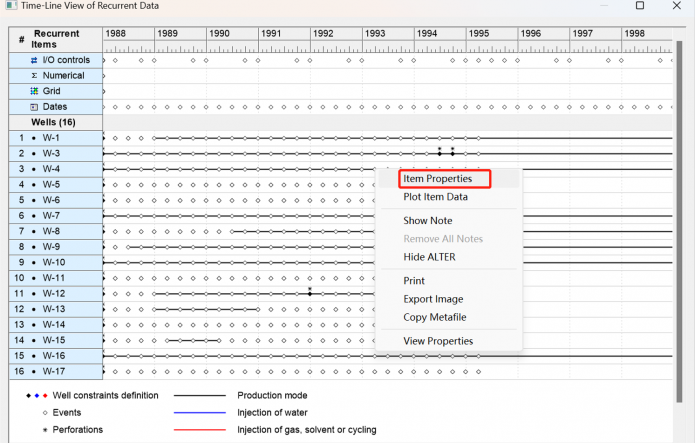695x443 pixels.
Task: Open Item Properties from context menu
Action: coord(438,179)
